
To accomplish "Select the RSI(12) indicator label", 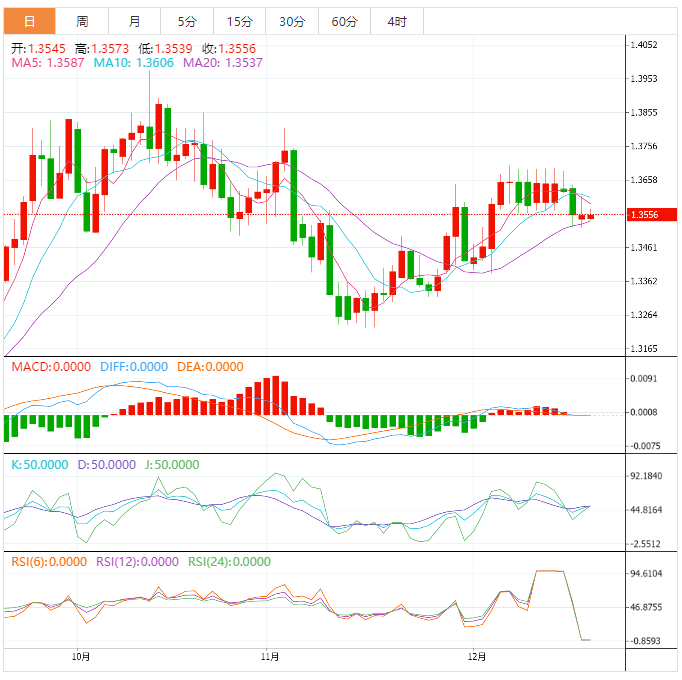I will 137,562.
